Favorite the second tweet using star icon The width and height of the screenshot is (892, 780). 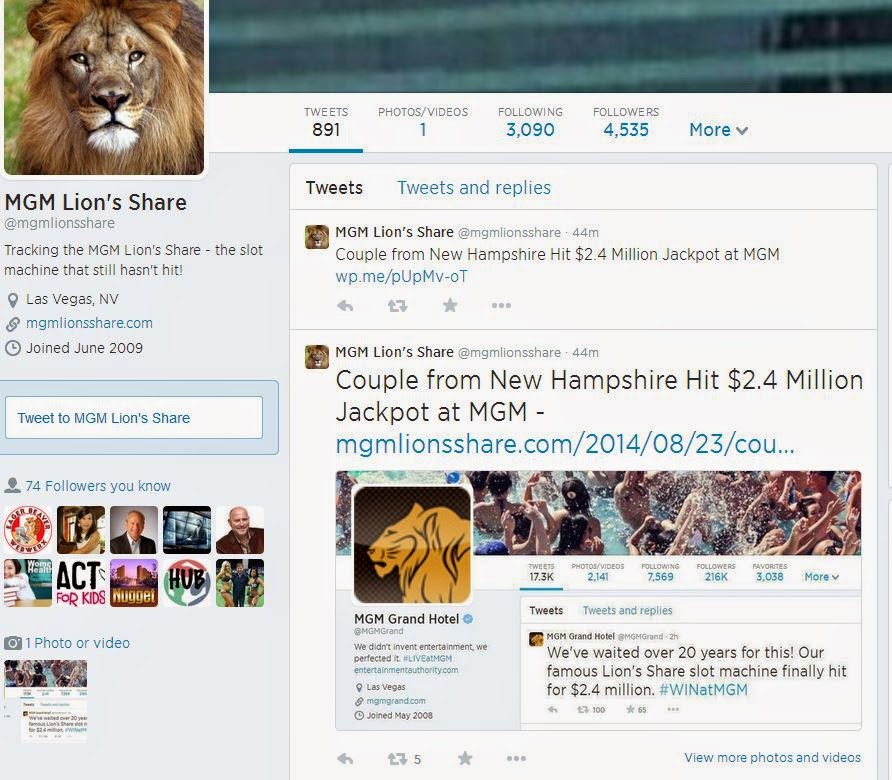(x=465, y=758)
